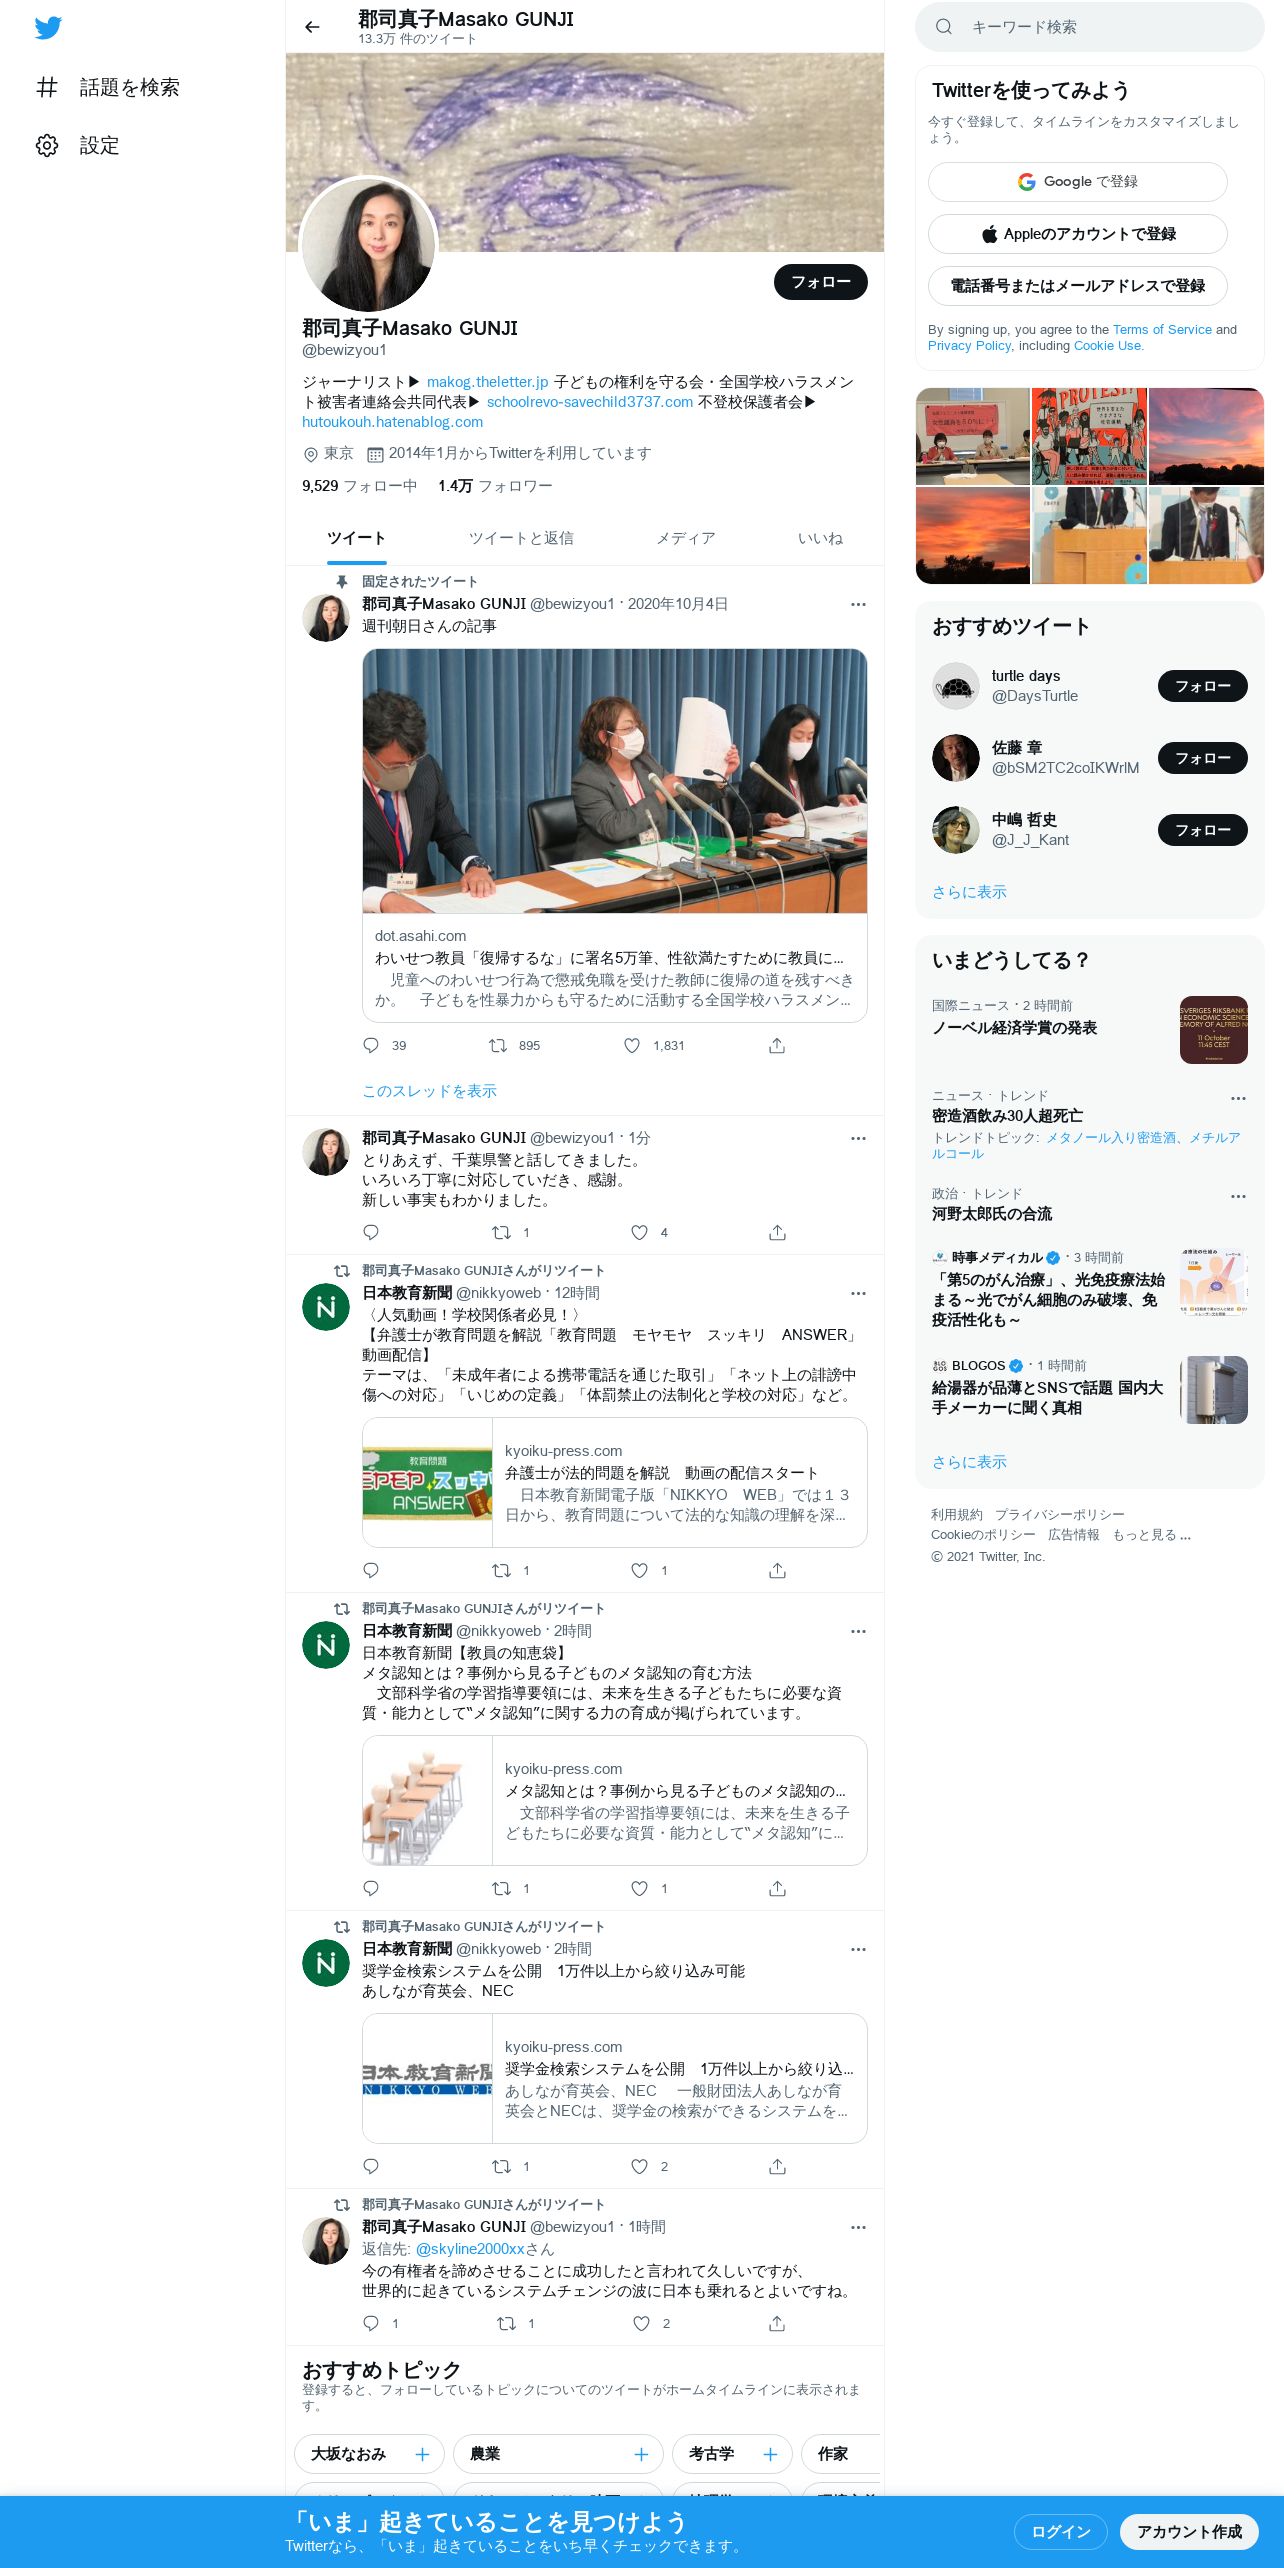Open @skyline2000xx profile mention
Screen dimensions: 1284x2568
coord(470,2249)
